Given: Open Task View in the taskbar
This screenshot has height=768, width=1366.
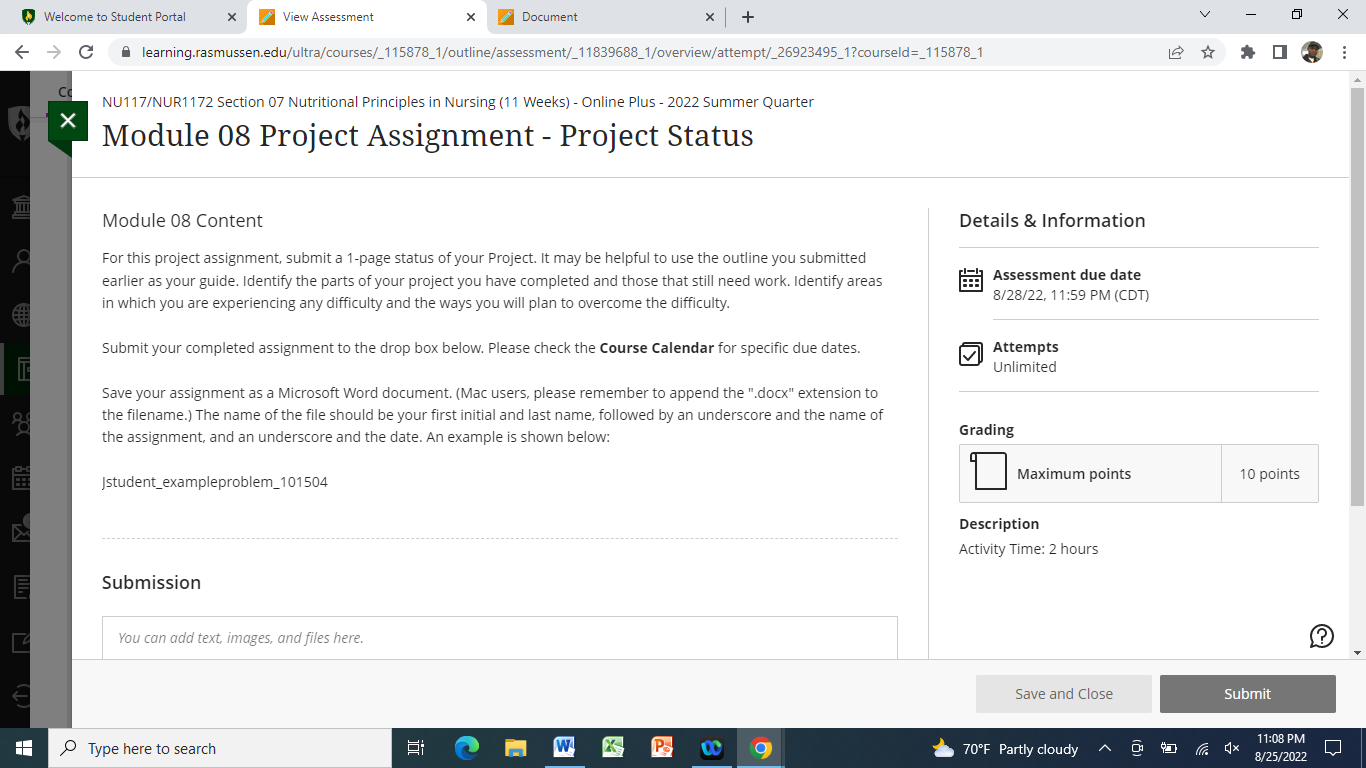Looking at the screenshot, I should [x=416, y=748].
